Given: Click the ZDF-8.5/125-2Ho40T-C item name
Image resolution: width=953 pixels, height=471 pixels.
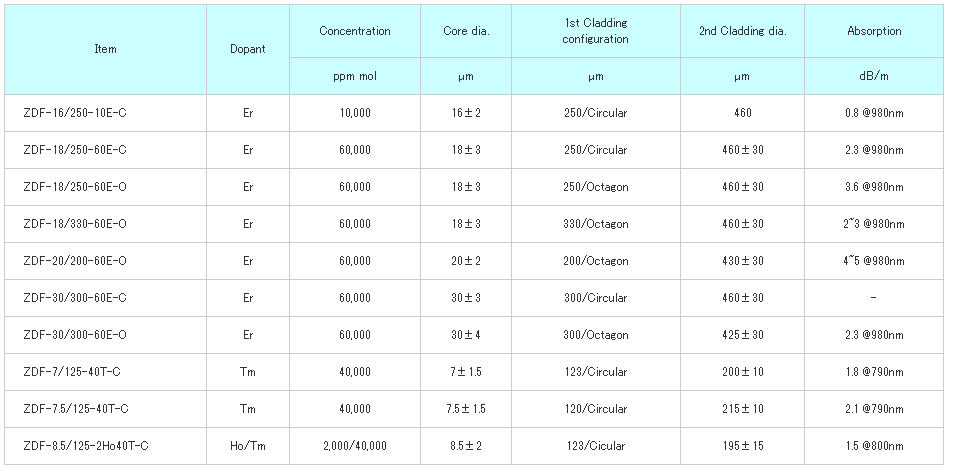Looking at the screenshot, I should (x=84, y=446).
